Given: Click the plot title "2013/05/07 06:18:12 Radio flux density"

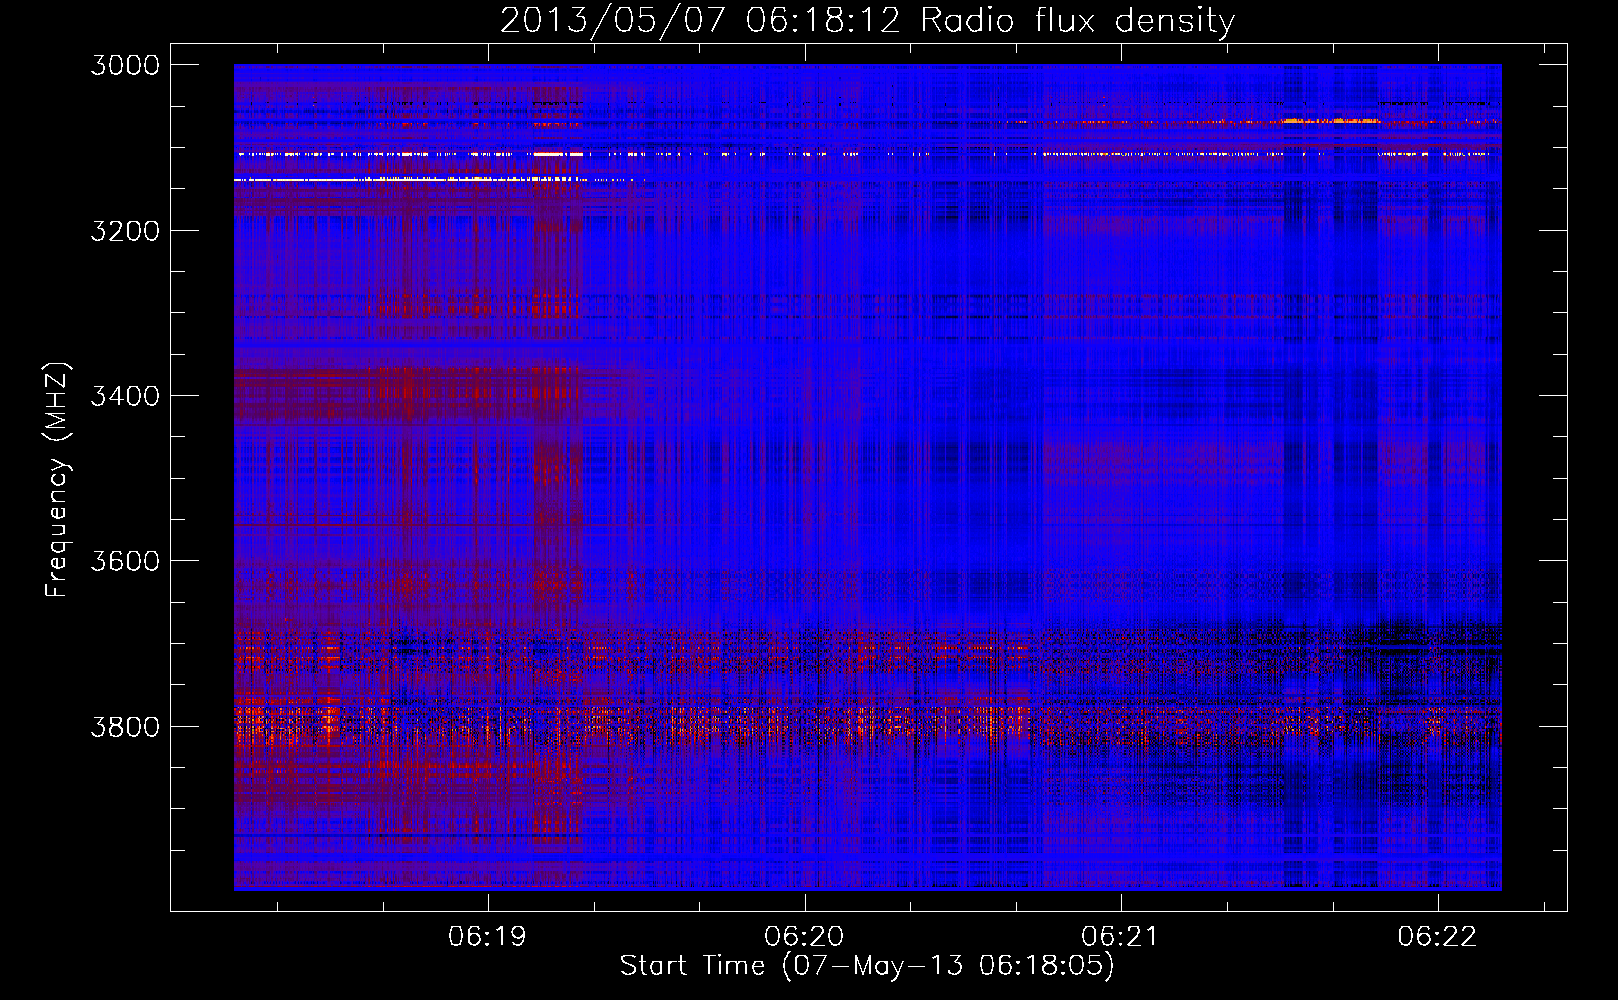Looking at the screenshot, I should (868, 20).
